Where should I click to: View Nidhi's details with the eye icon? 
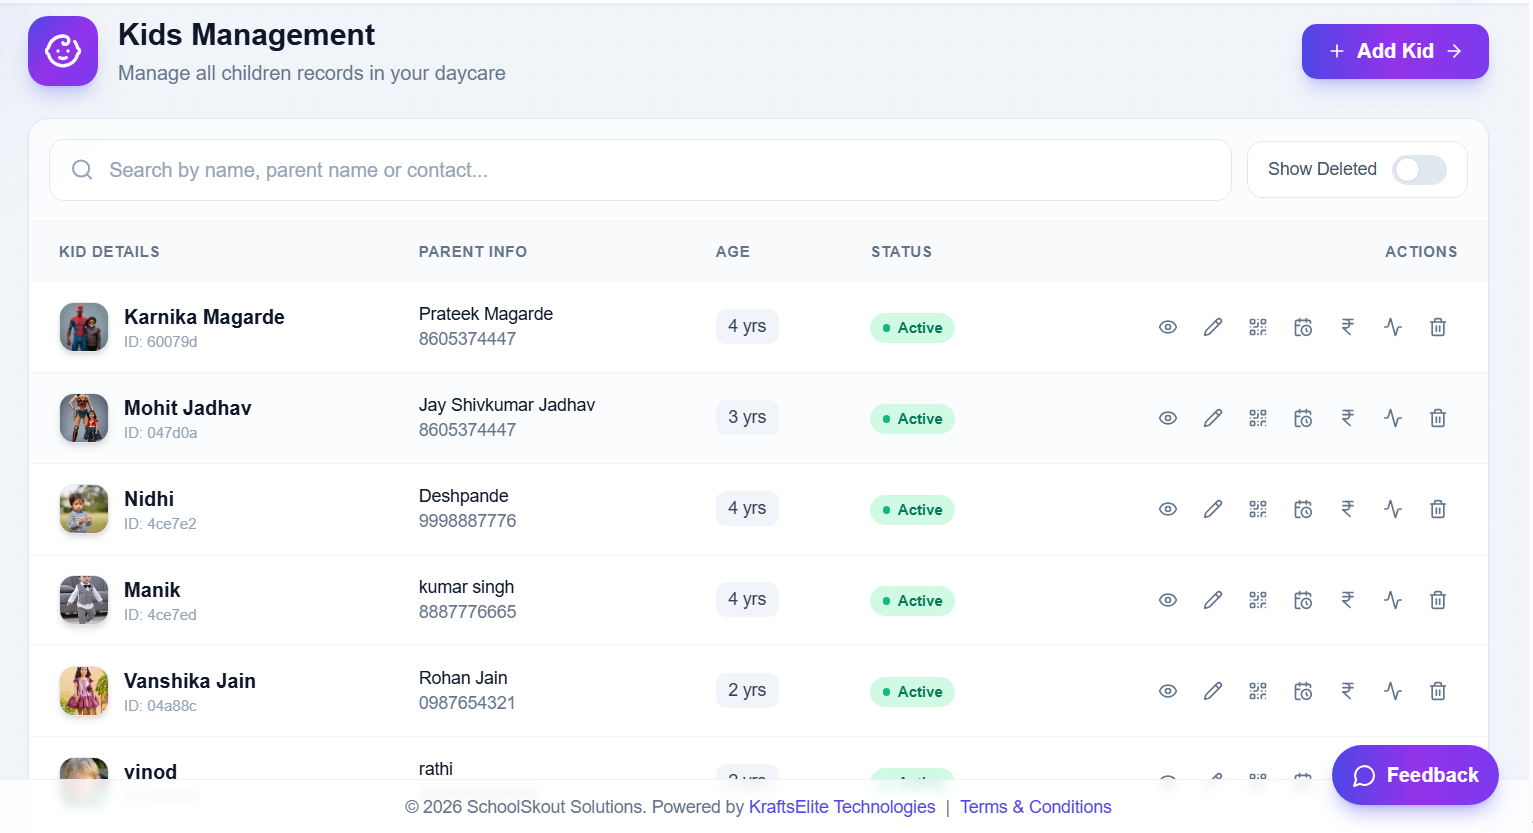(x=1168, y=508)
